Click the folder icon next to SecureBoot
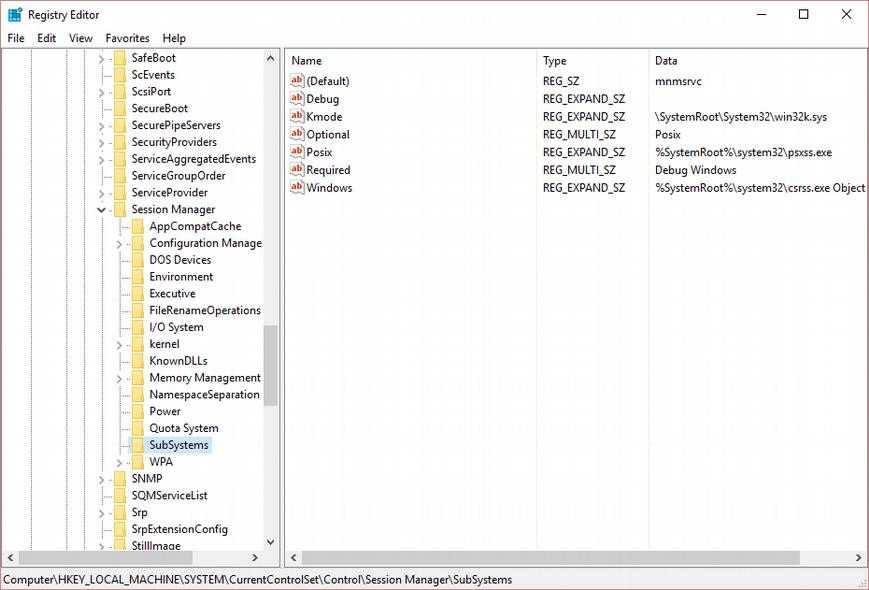Screen dimensions: 869x590 120,109
